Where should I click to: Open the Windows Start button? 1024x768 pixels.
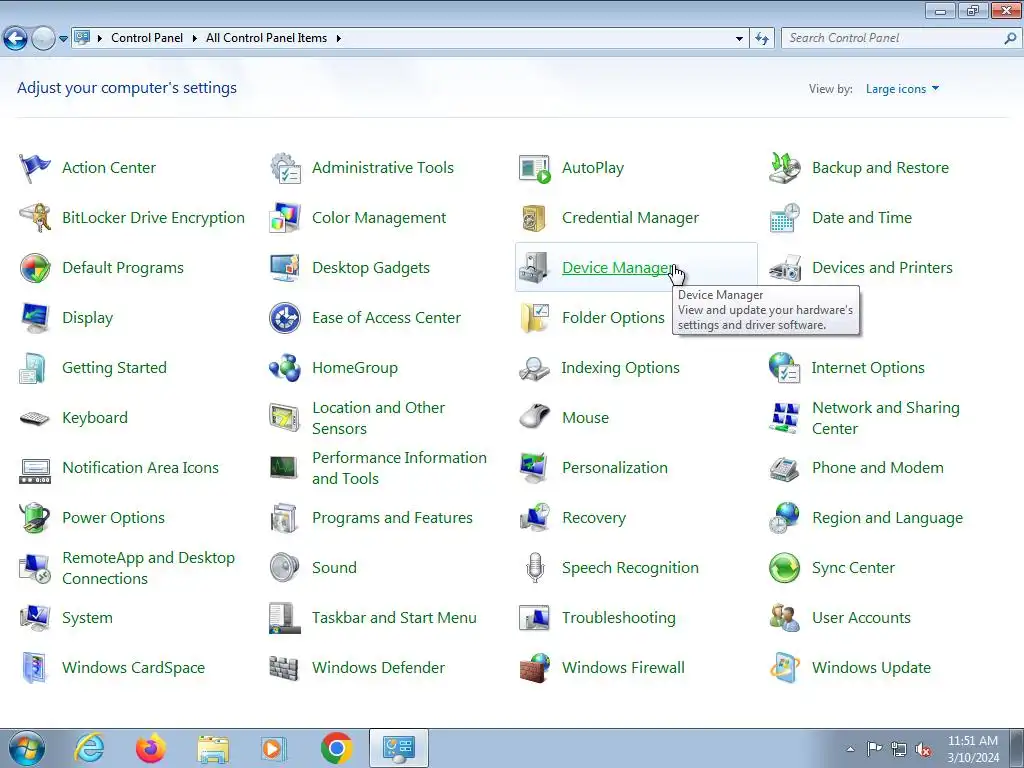(x=26, y=748)
